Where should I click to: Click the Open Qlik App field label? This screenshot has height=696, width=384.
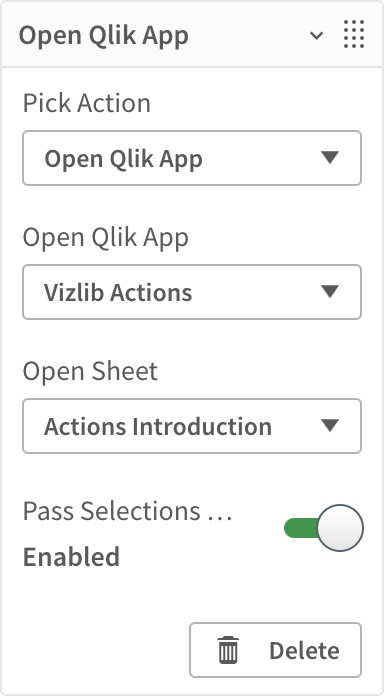[106, 238]
